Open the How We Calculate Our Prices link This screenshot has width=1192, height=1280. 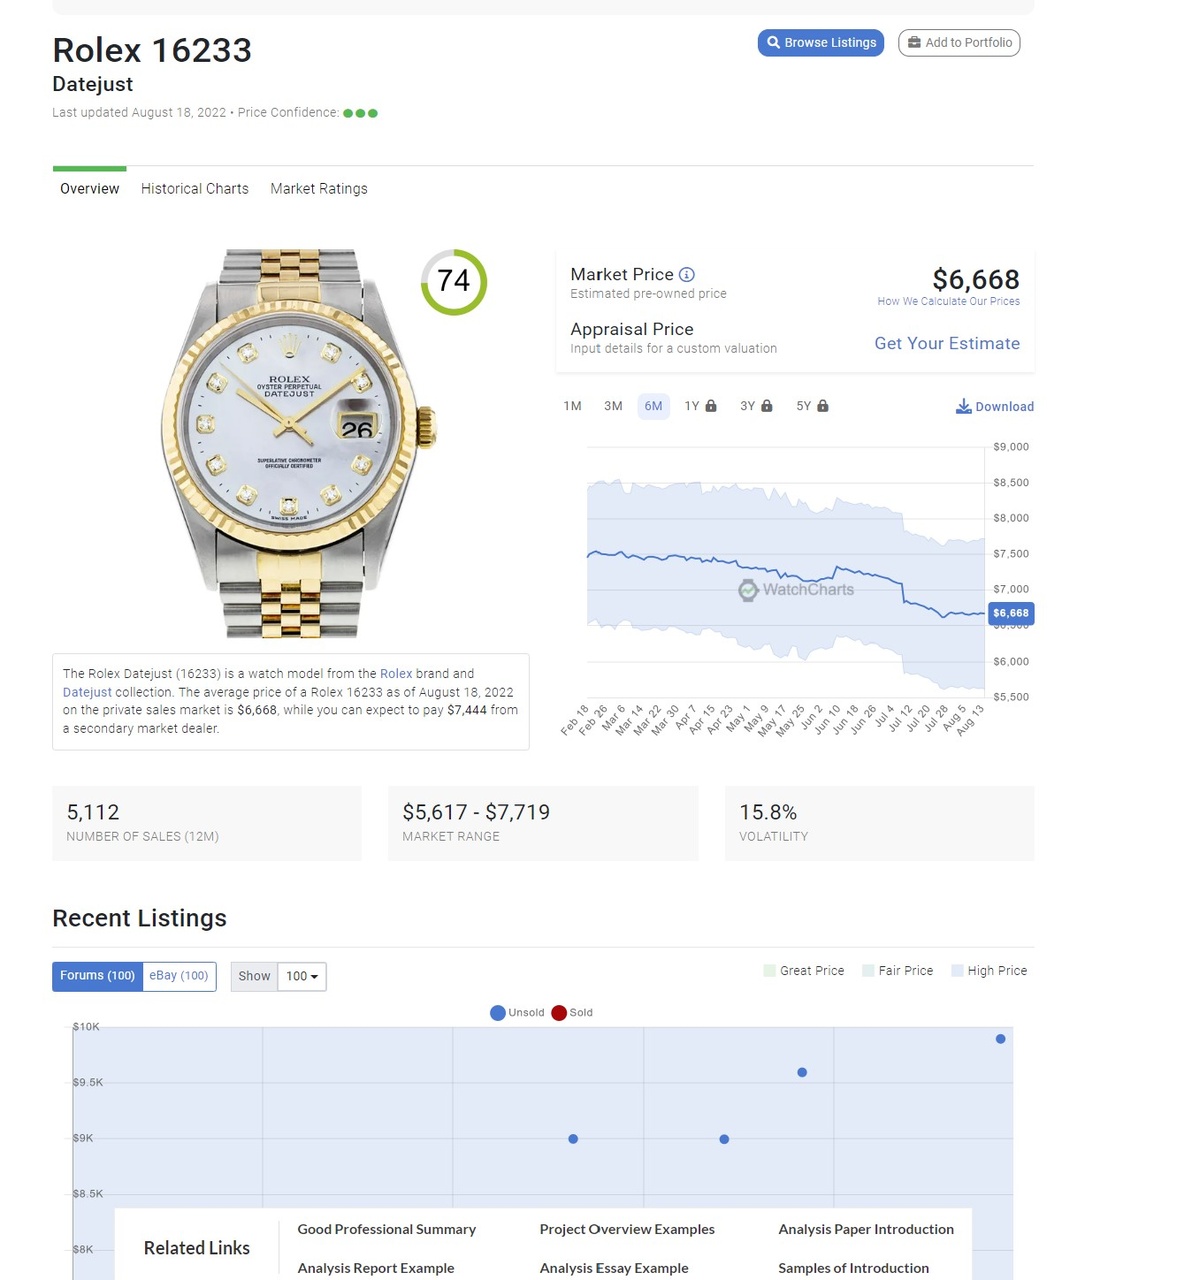tap(948, 301)
